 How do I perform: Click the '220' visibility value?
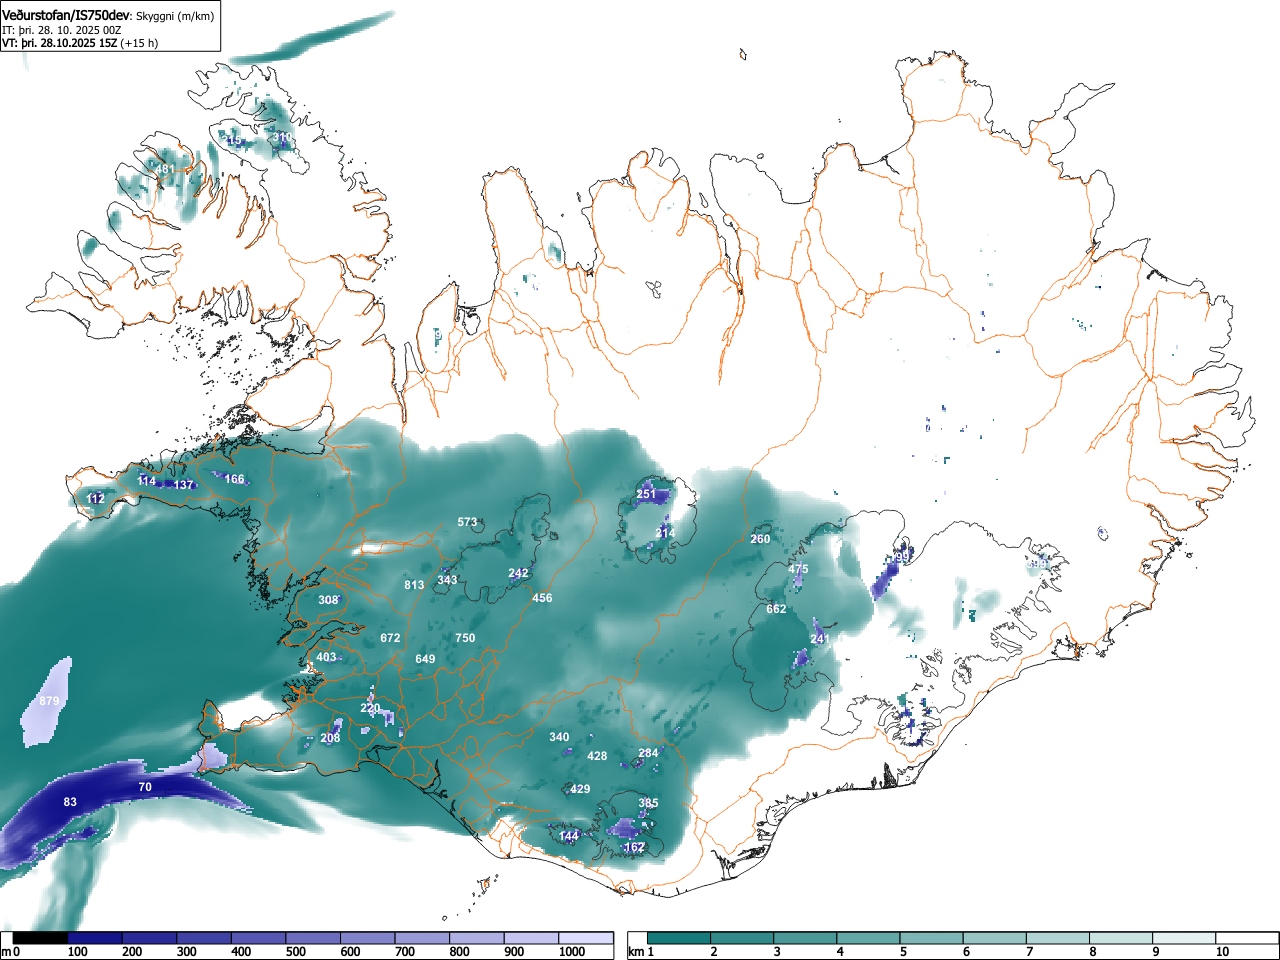(x=370, y=708)
